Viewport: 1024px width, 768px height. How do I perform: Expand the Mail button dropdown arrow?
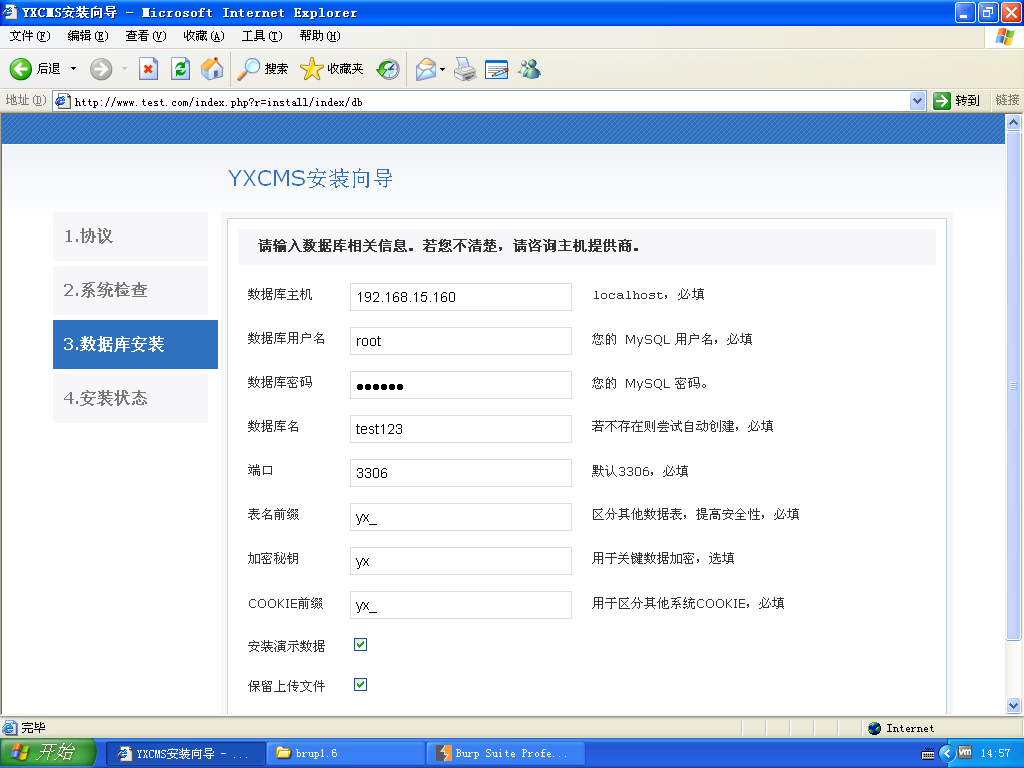(x=442, y=69)
